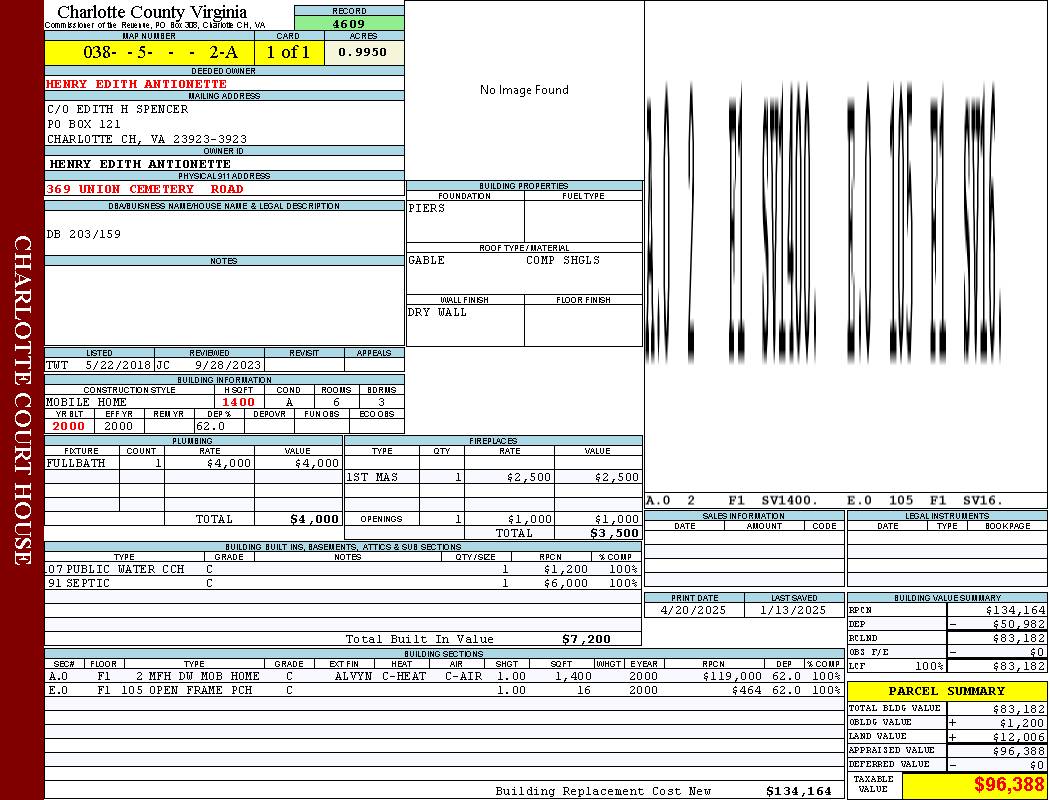Select 2 MFH DW MOB HOME section type

198,676
